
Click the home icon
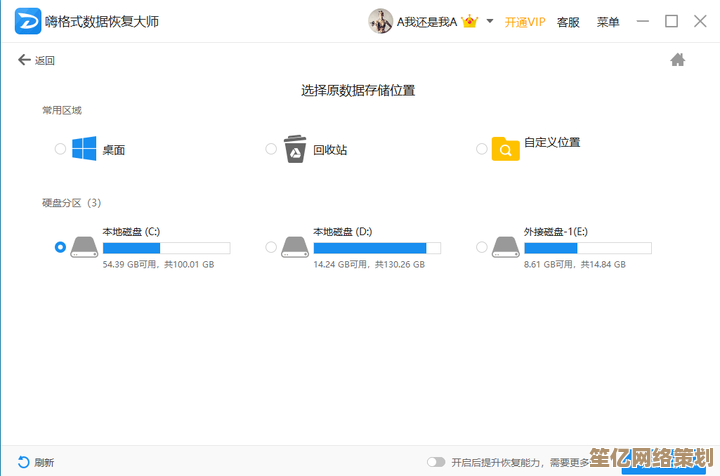click(x=677, y=60)
